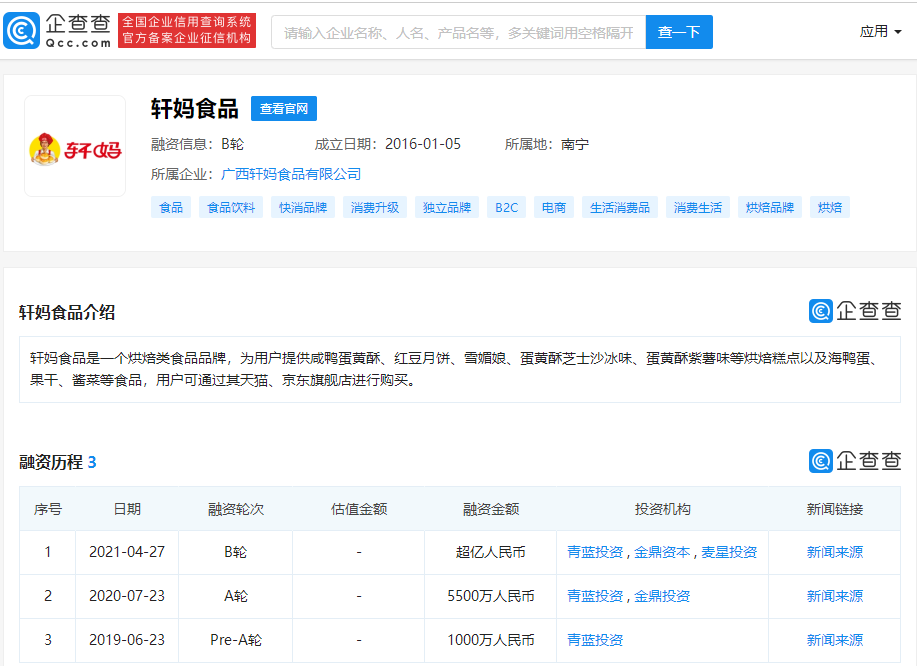Click the 2019-06-23 date cell
The height and width of the screenshot is (666, 917).
[x=127, y=640]
